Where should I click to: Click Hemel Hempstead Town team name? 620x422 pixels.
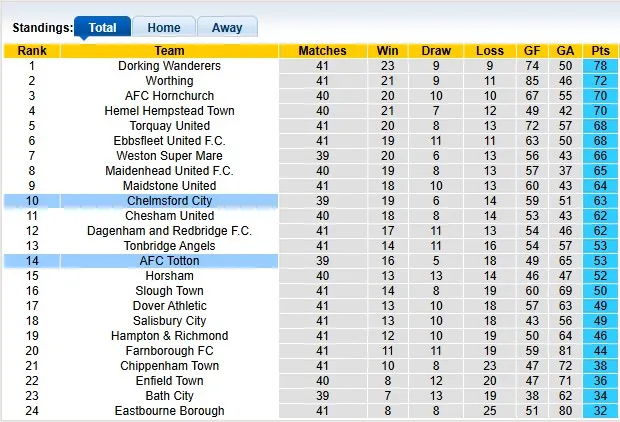click(169, 111)
